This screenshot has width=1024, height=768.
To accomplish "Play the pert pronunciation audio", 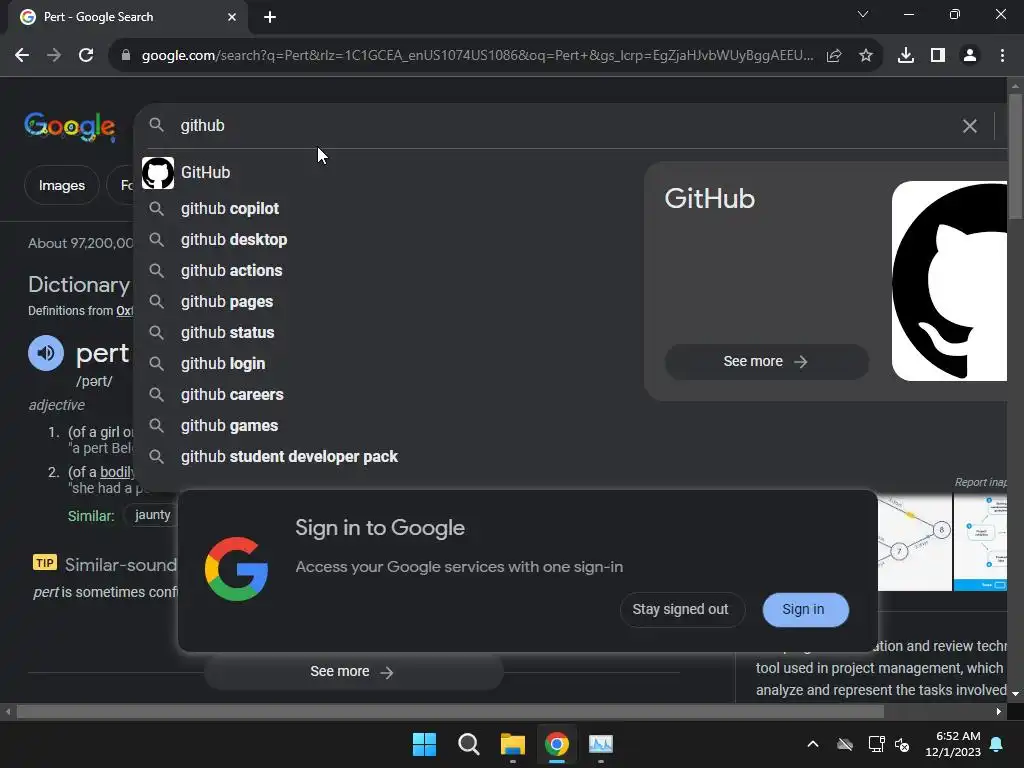I will [46, 353].
